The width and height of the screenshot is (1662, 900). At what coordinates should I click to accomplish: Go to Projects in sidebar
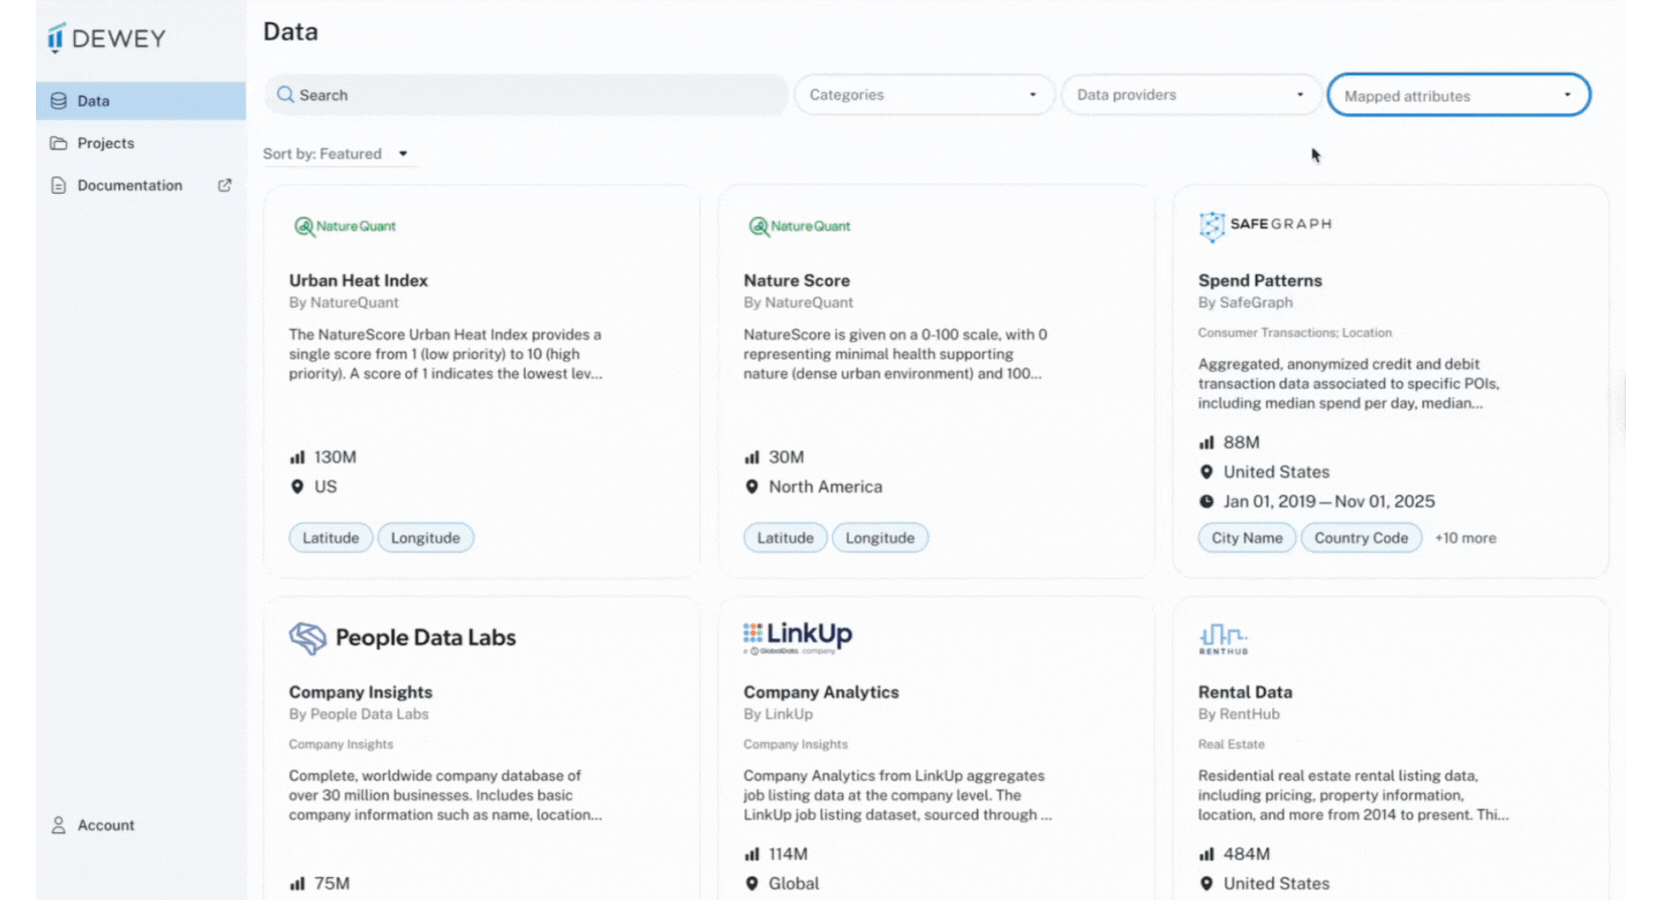tap(141, 143)
